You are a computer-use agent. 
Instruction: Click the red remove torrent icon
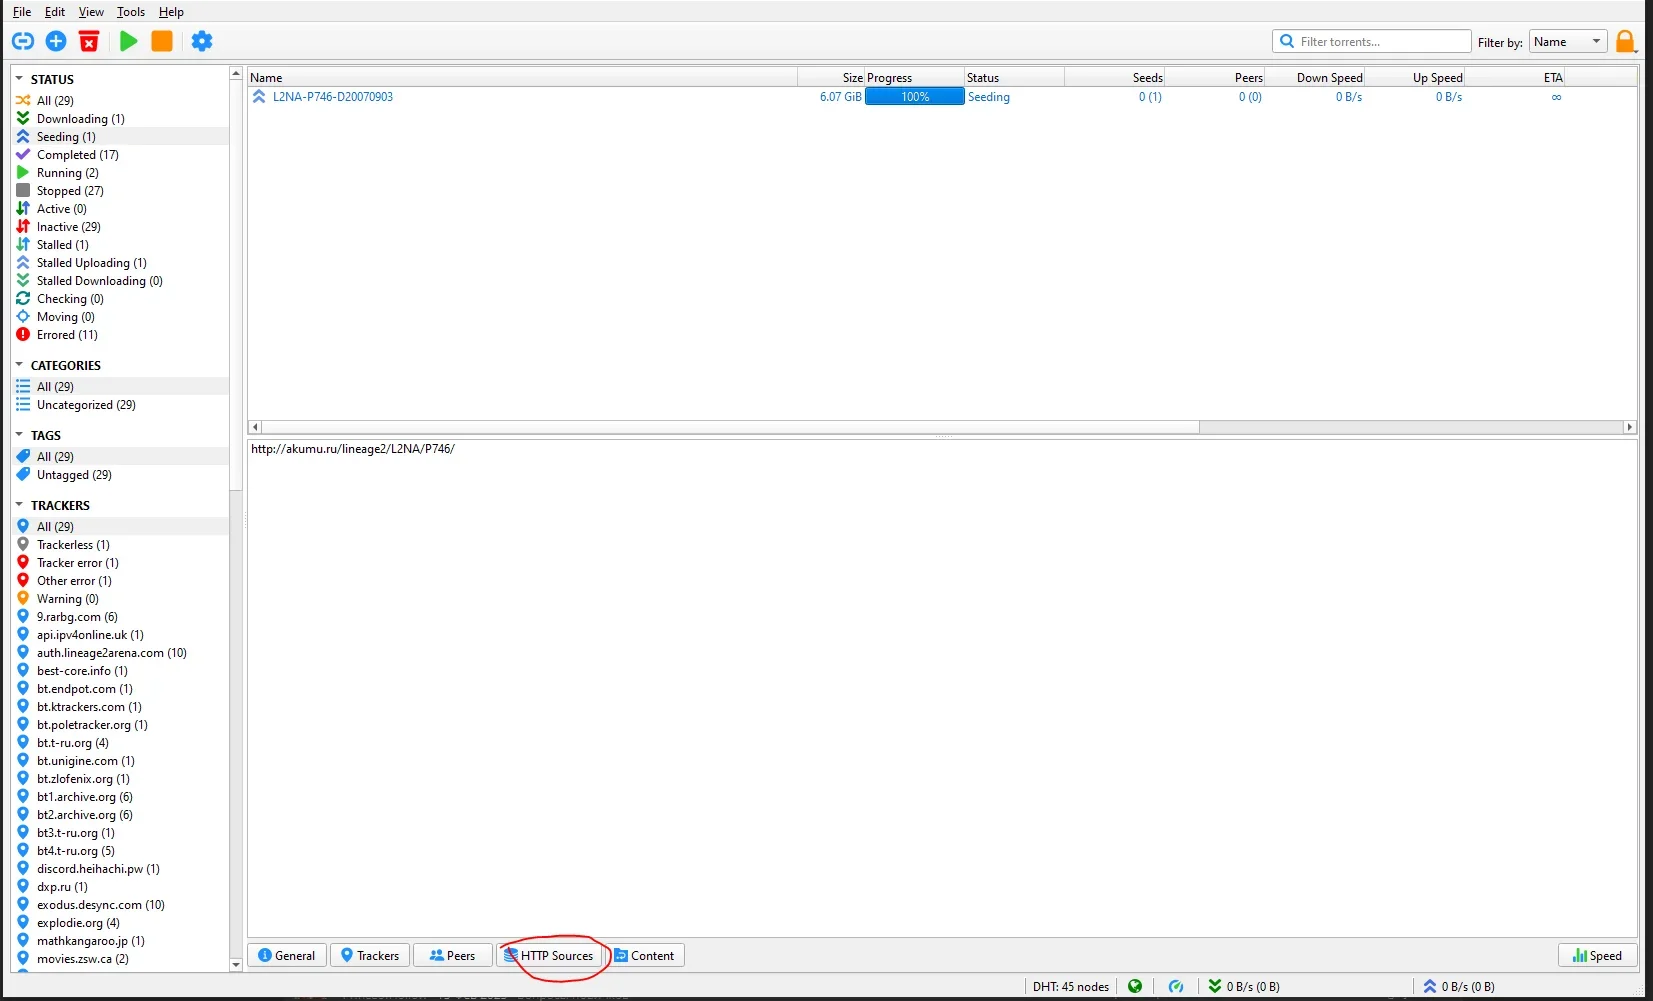[89, 41]
